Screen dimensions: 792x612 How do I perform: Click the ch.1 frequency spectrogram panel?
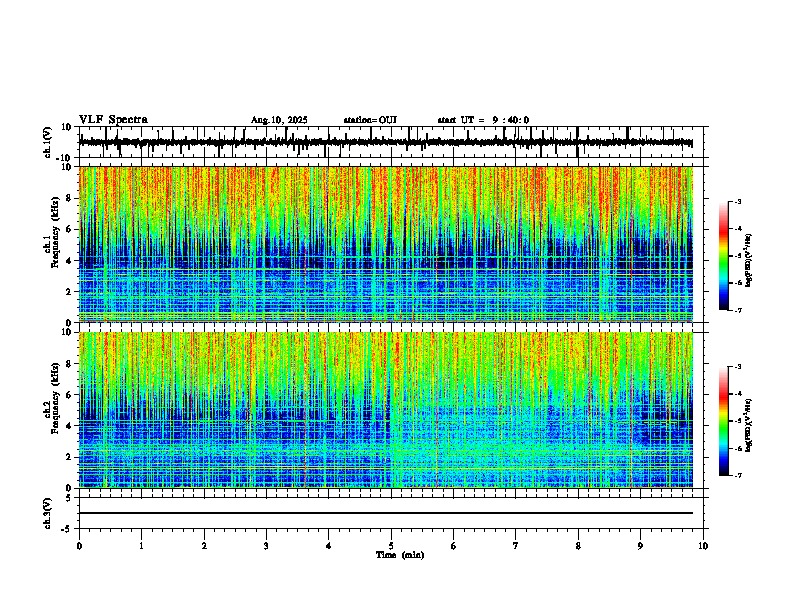point(386,244)
